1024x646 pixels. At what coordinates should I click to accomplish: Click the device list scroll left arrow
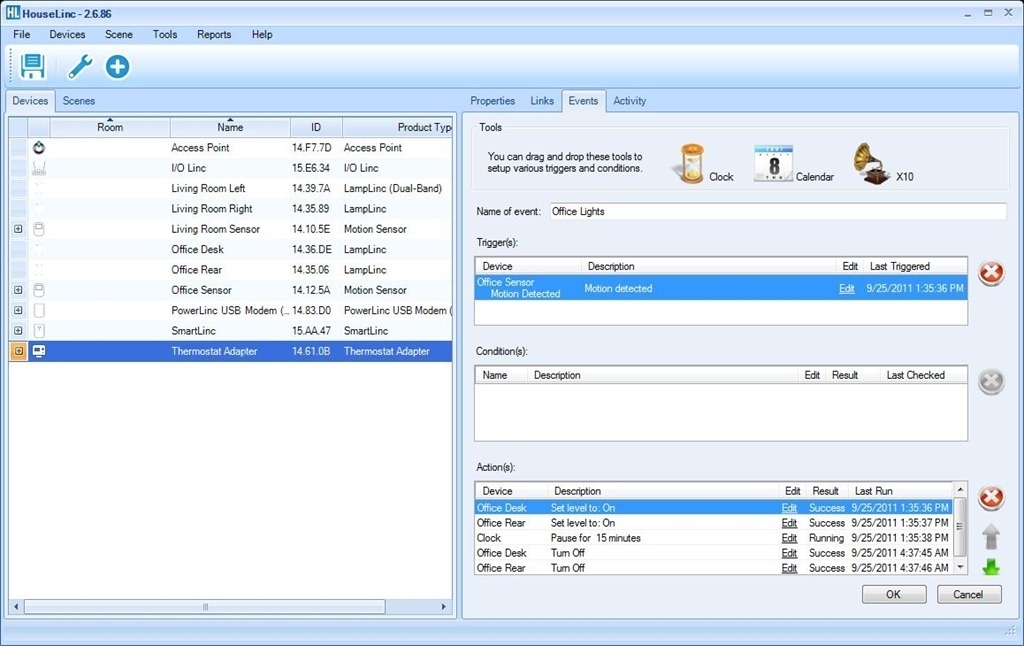(16, 607)
